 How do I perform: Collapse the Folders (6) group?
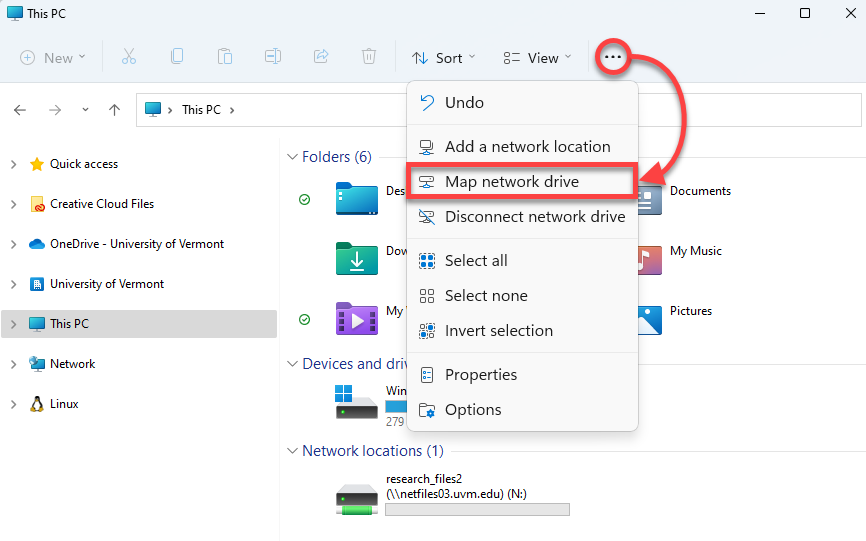pyautogui.click(x=293, y=157)
